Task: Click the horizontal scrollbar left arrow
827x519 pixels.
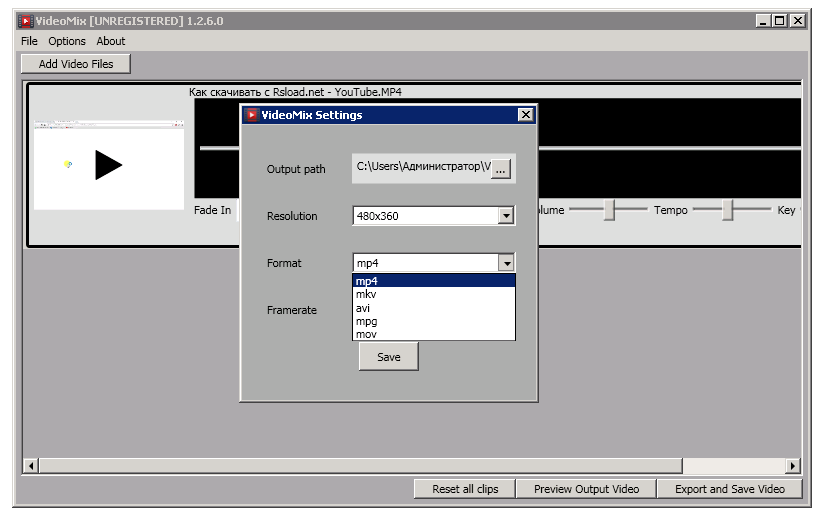Action: (31, 466)
